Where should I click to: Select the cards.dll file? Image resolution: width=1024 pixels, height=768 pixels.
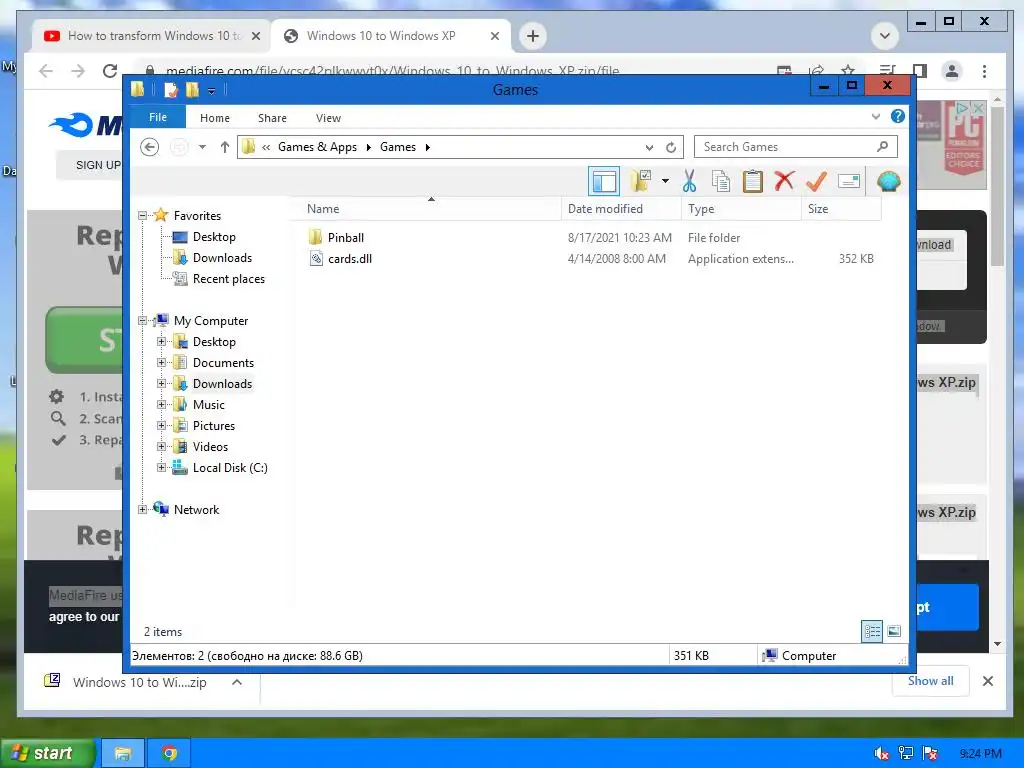point(350,259)
